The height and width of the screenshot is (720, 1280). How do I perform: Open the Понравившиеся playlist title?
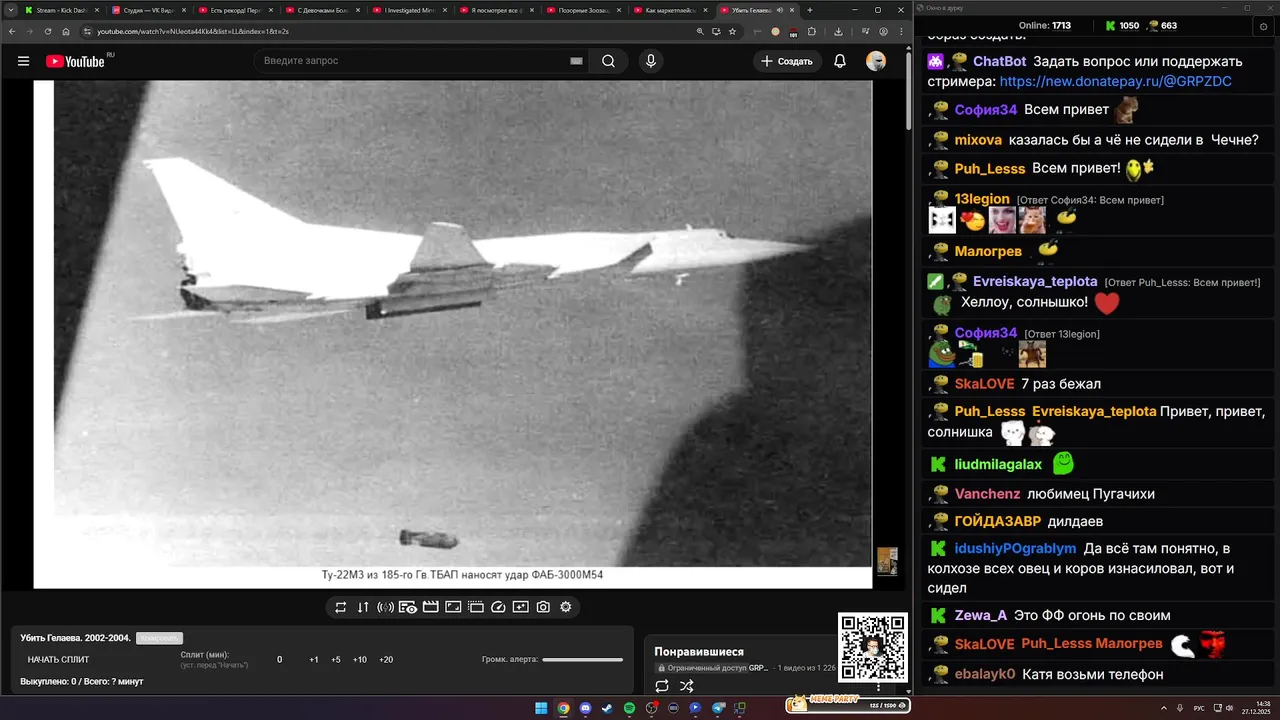(x=699, y=652)
